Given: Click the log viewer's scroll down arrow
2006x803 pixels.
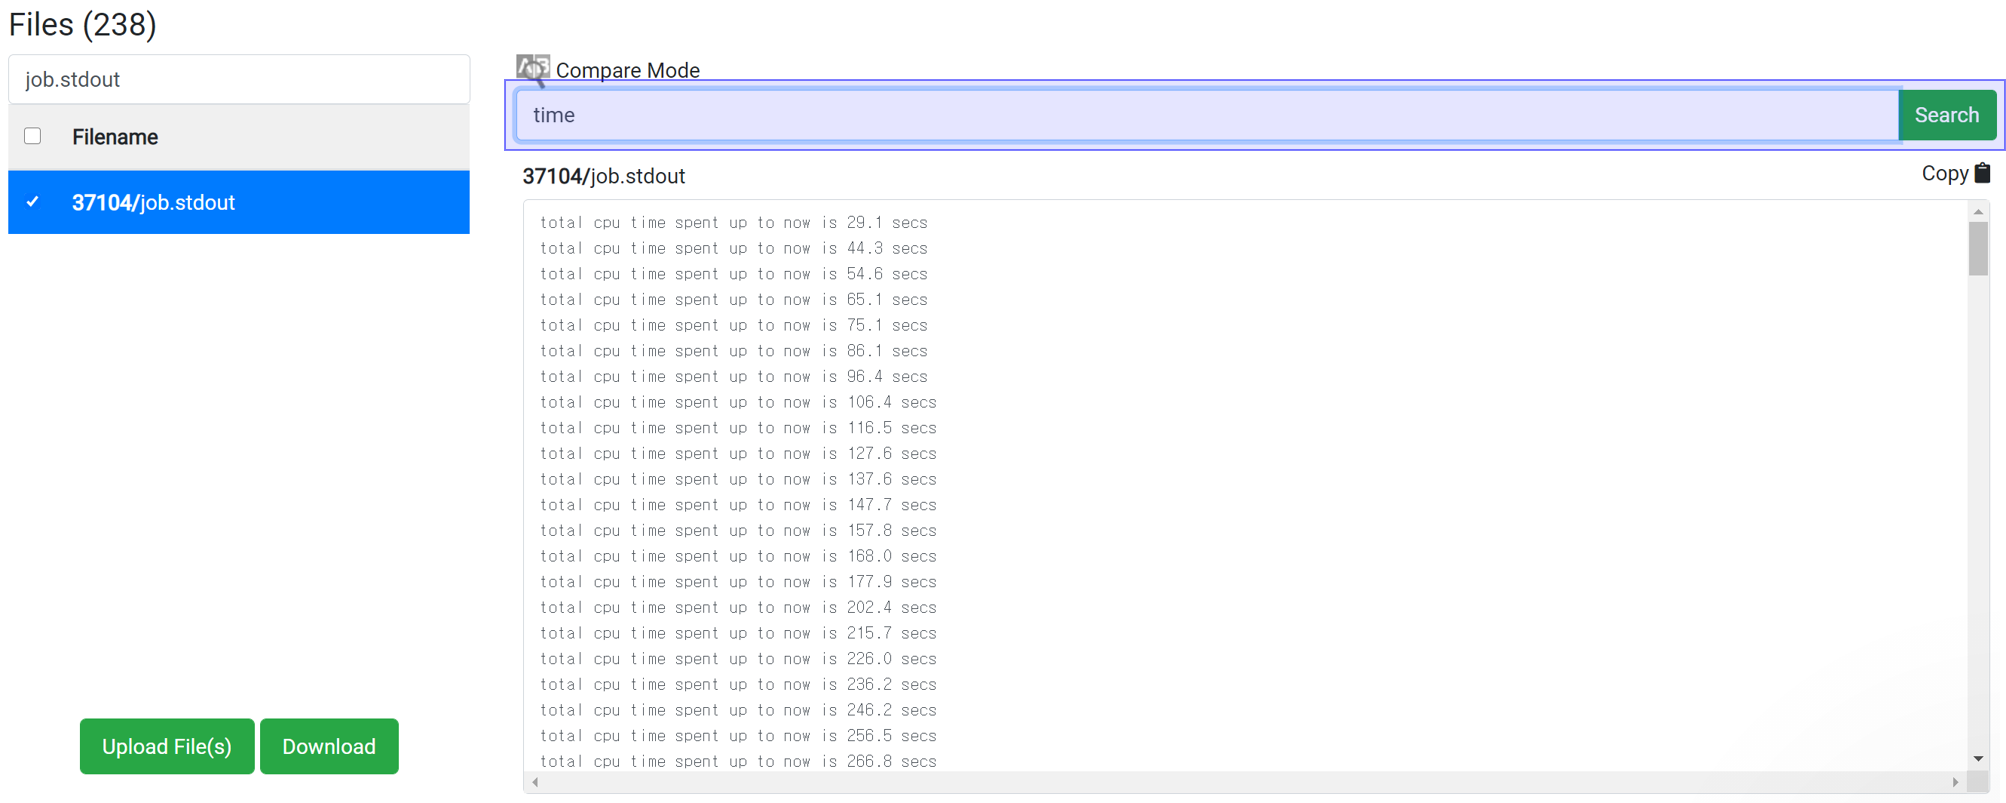Looking at the screenshot, I should (1978, 759).
